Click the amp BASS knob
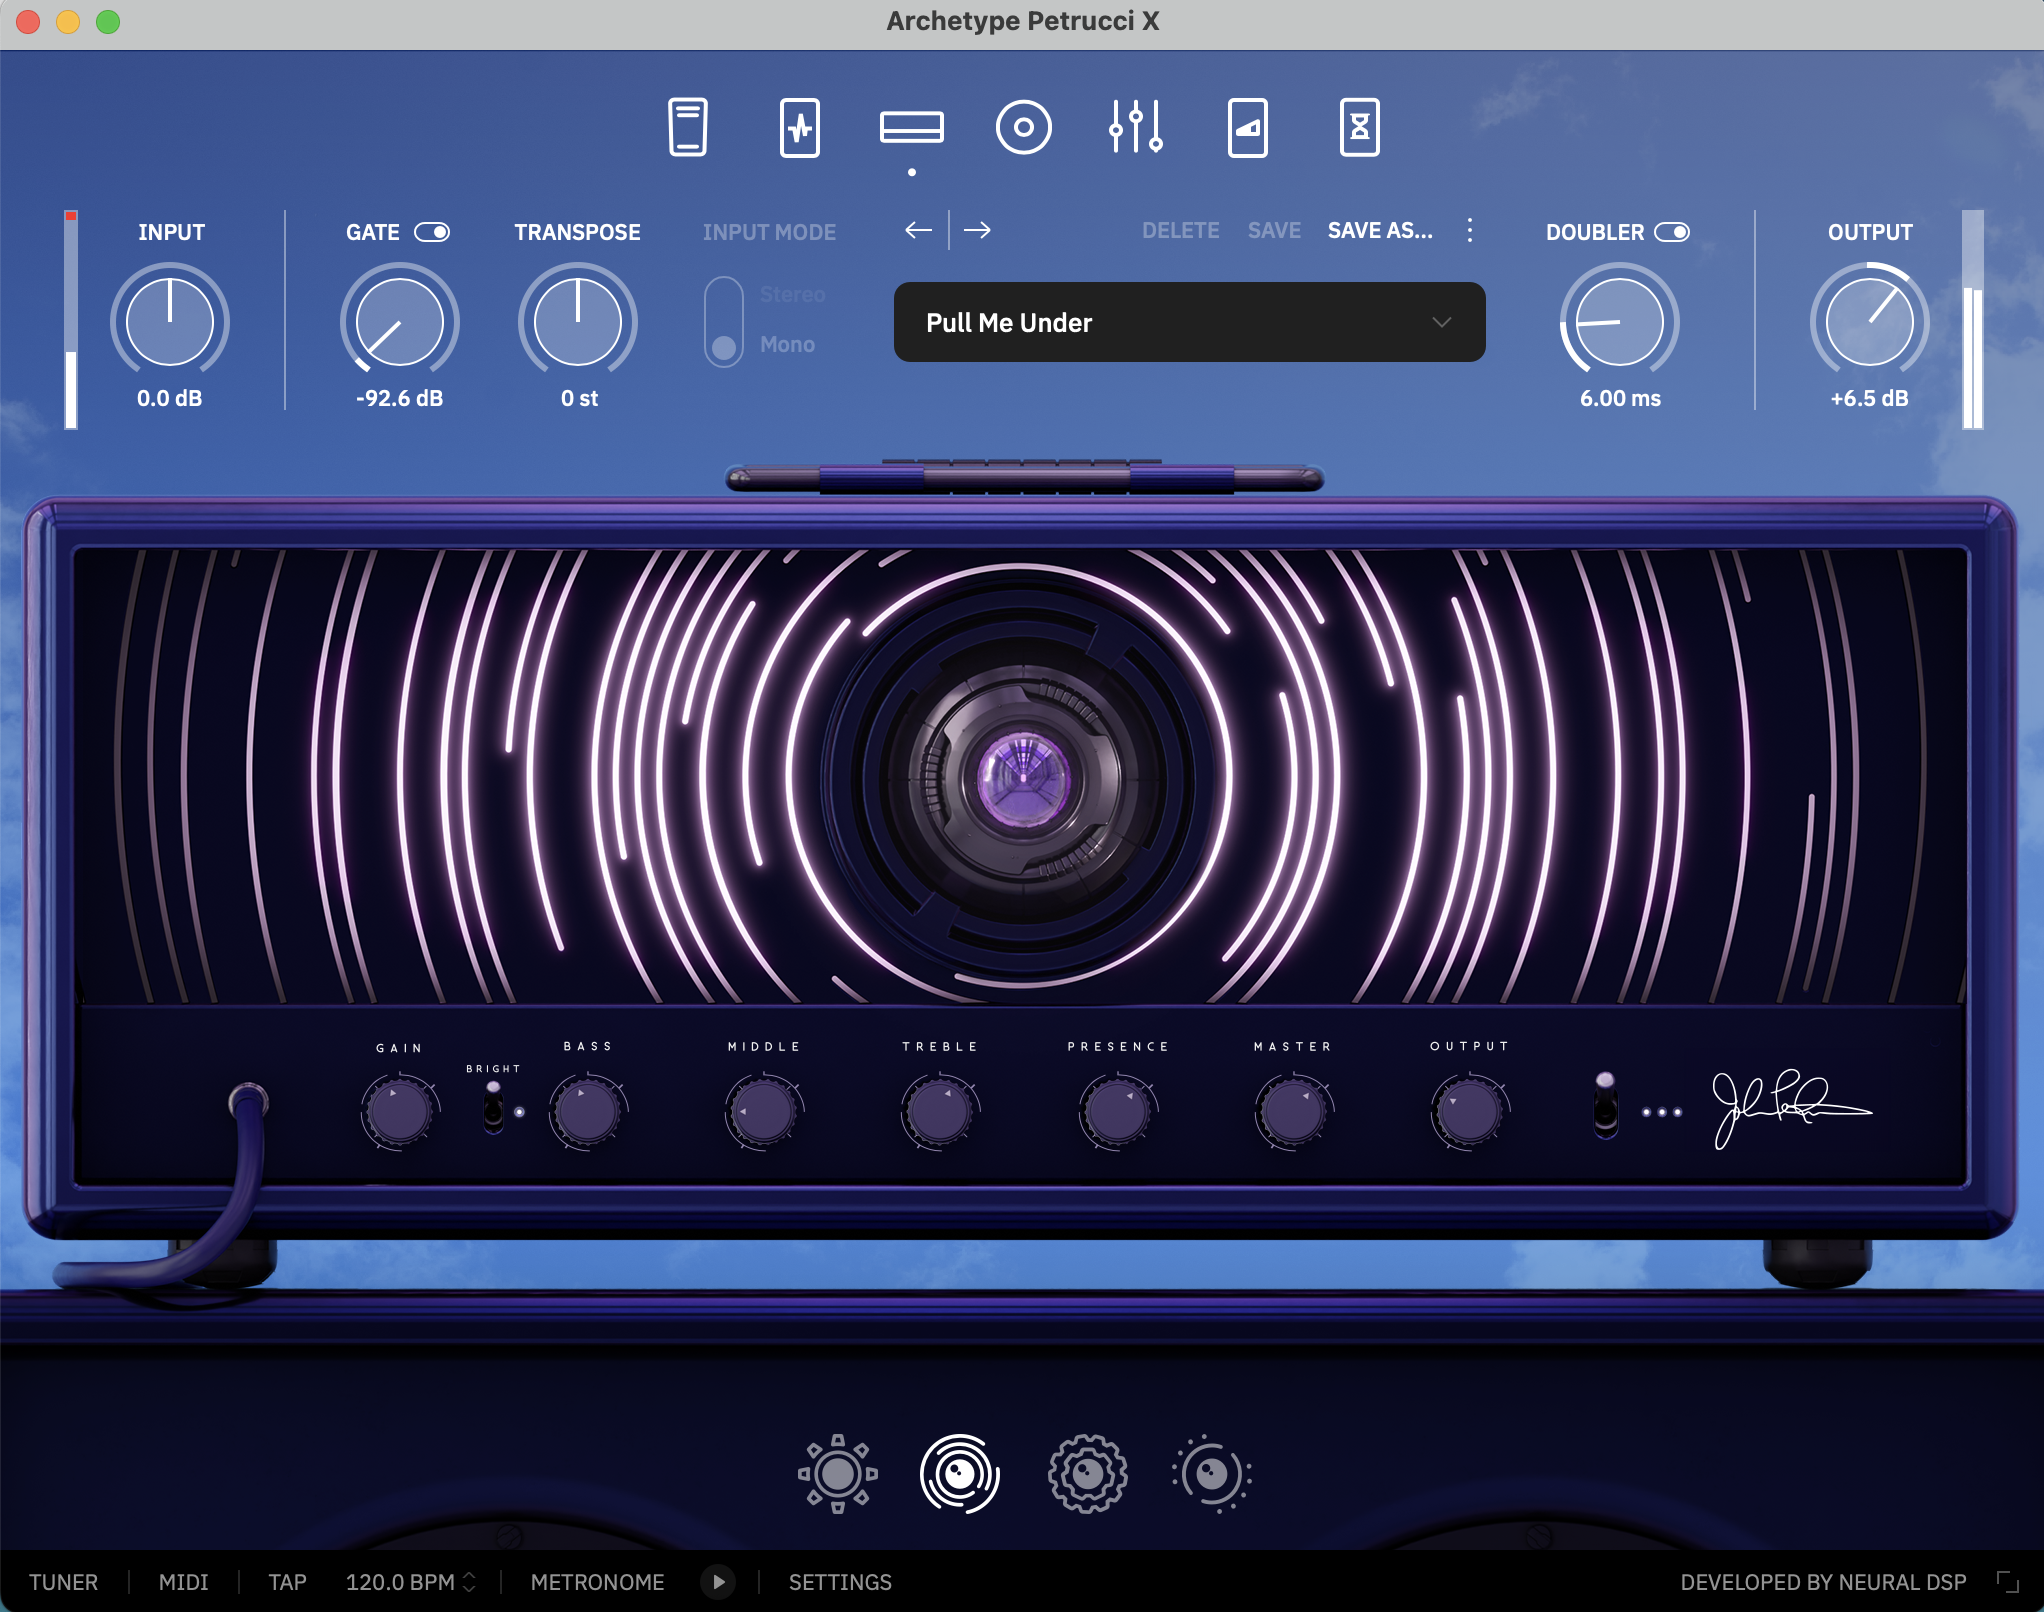This screenshot has height=1612, width=2044. (587, 1111)
